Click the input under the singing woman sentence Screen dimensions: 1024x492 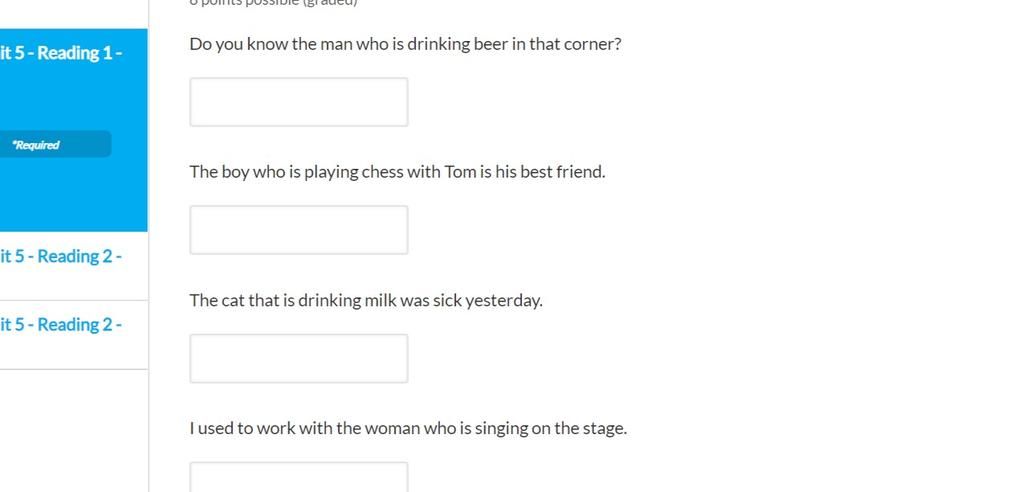pos(298,477)
